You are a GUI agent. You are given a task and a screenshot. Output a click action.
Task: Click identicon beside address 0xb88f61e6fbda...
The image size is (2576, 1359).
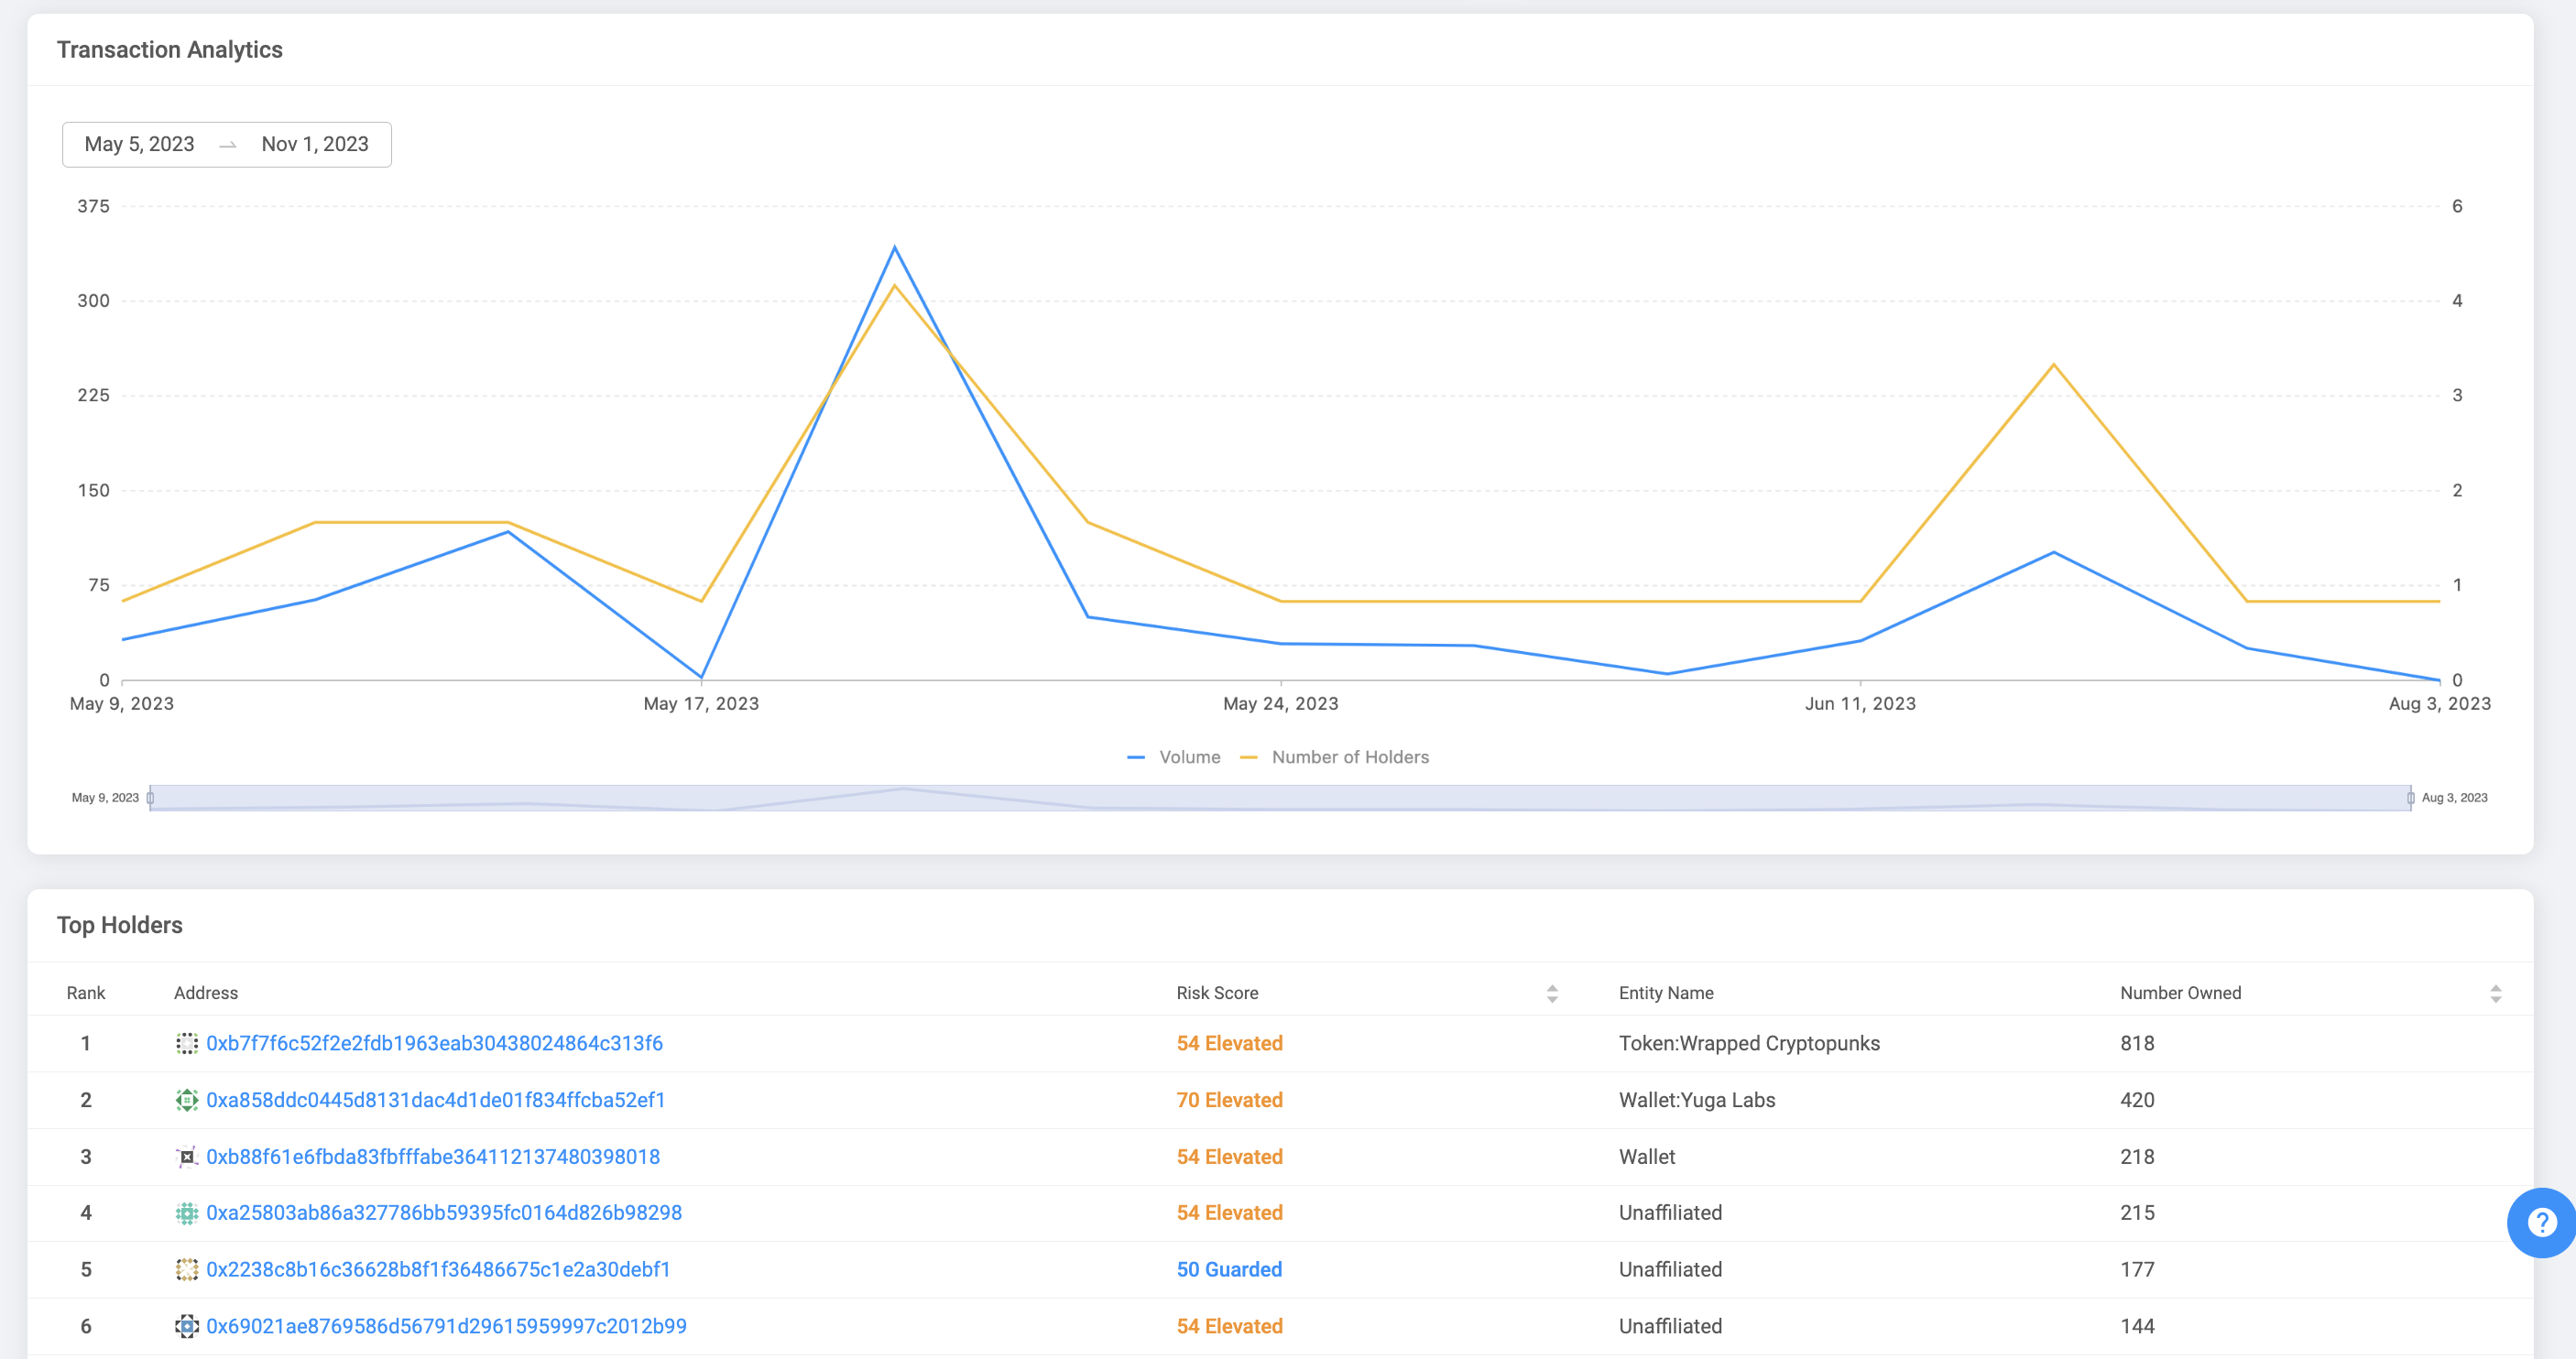(x=187, y=1157)
